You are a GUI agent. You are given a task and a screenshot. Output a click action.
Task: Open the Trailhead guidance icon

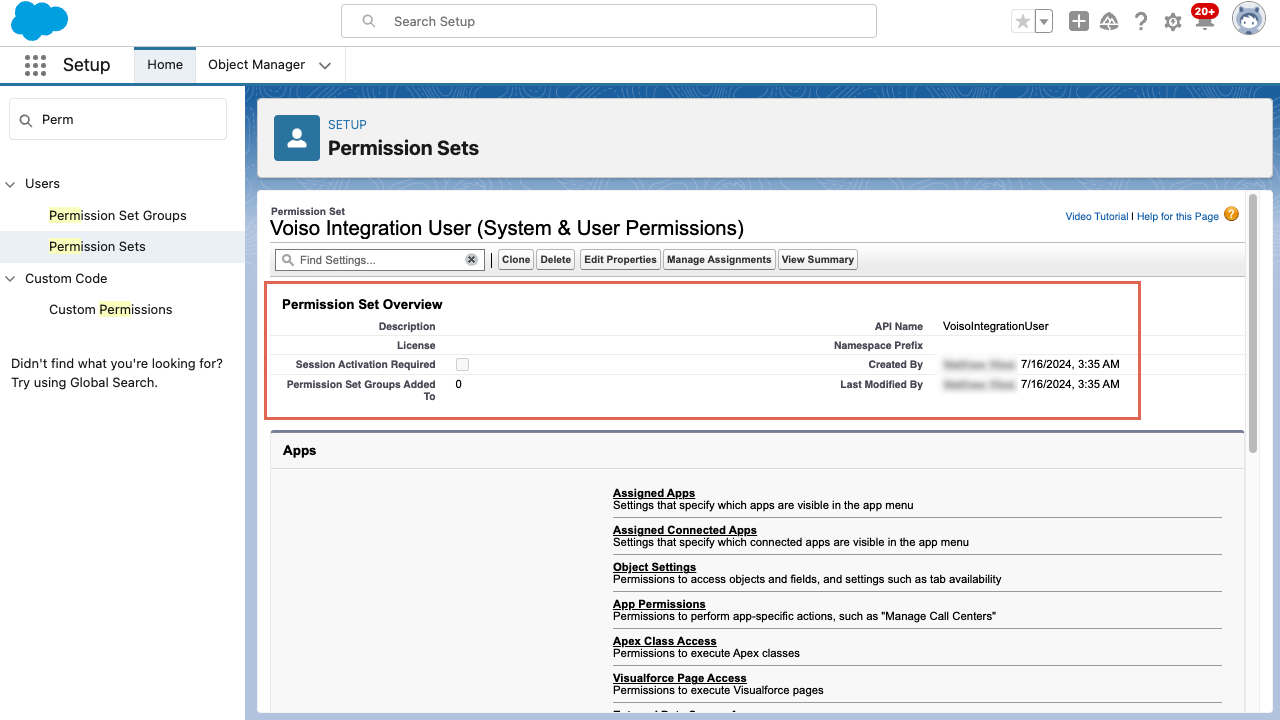click(x=1109, y=21)
